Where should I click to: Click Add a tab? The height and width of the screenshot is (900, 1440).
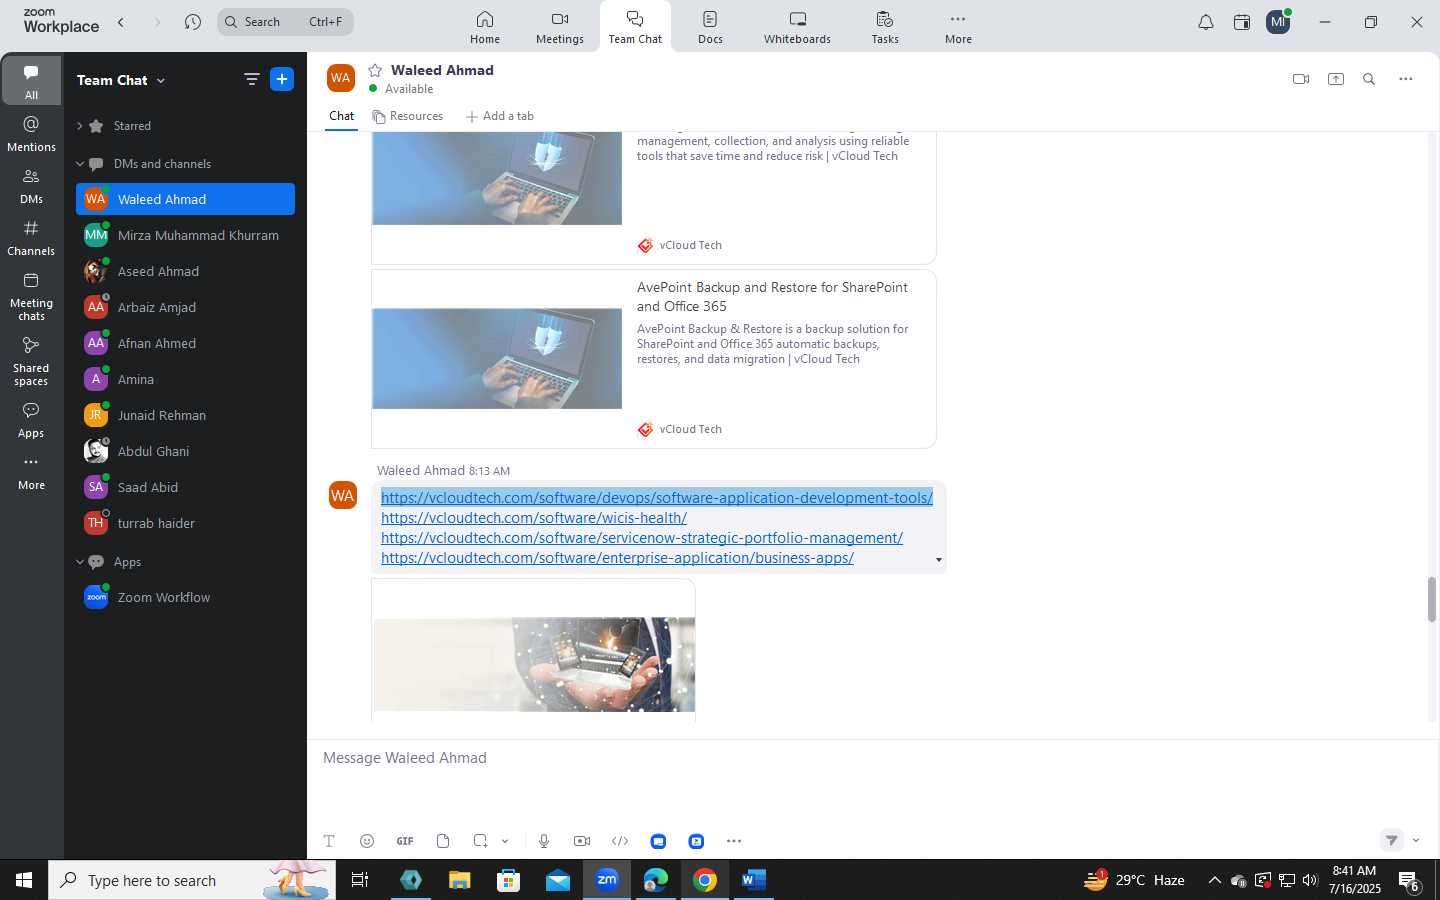[x=499, y=116]
